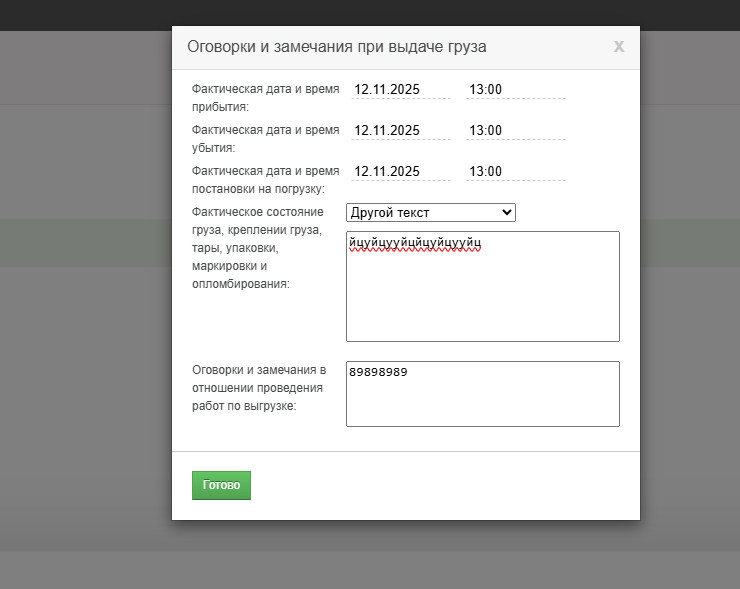Open the 'Другой текст' dropdown
The height and width of the screenshot is (589, 740).
431,212
